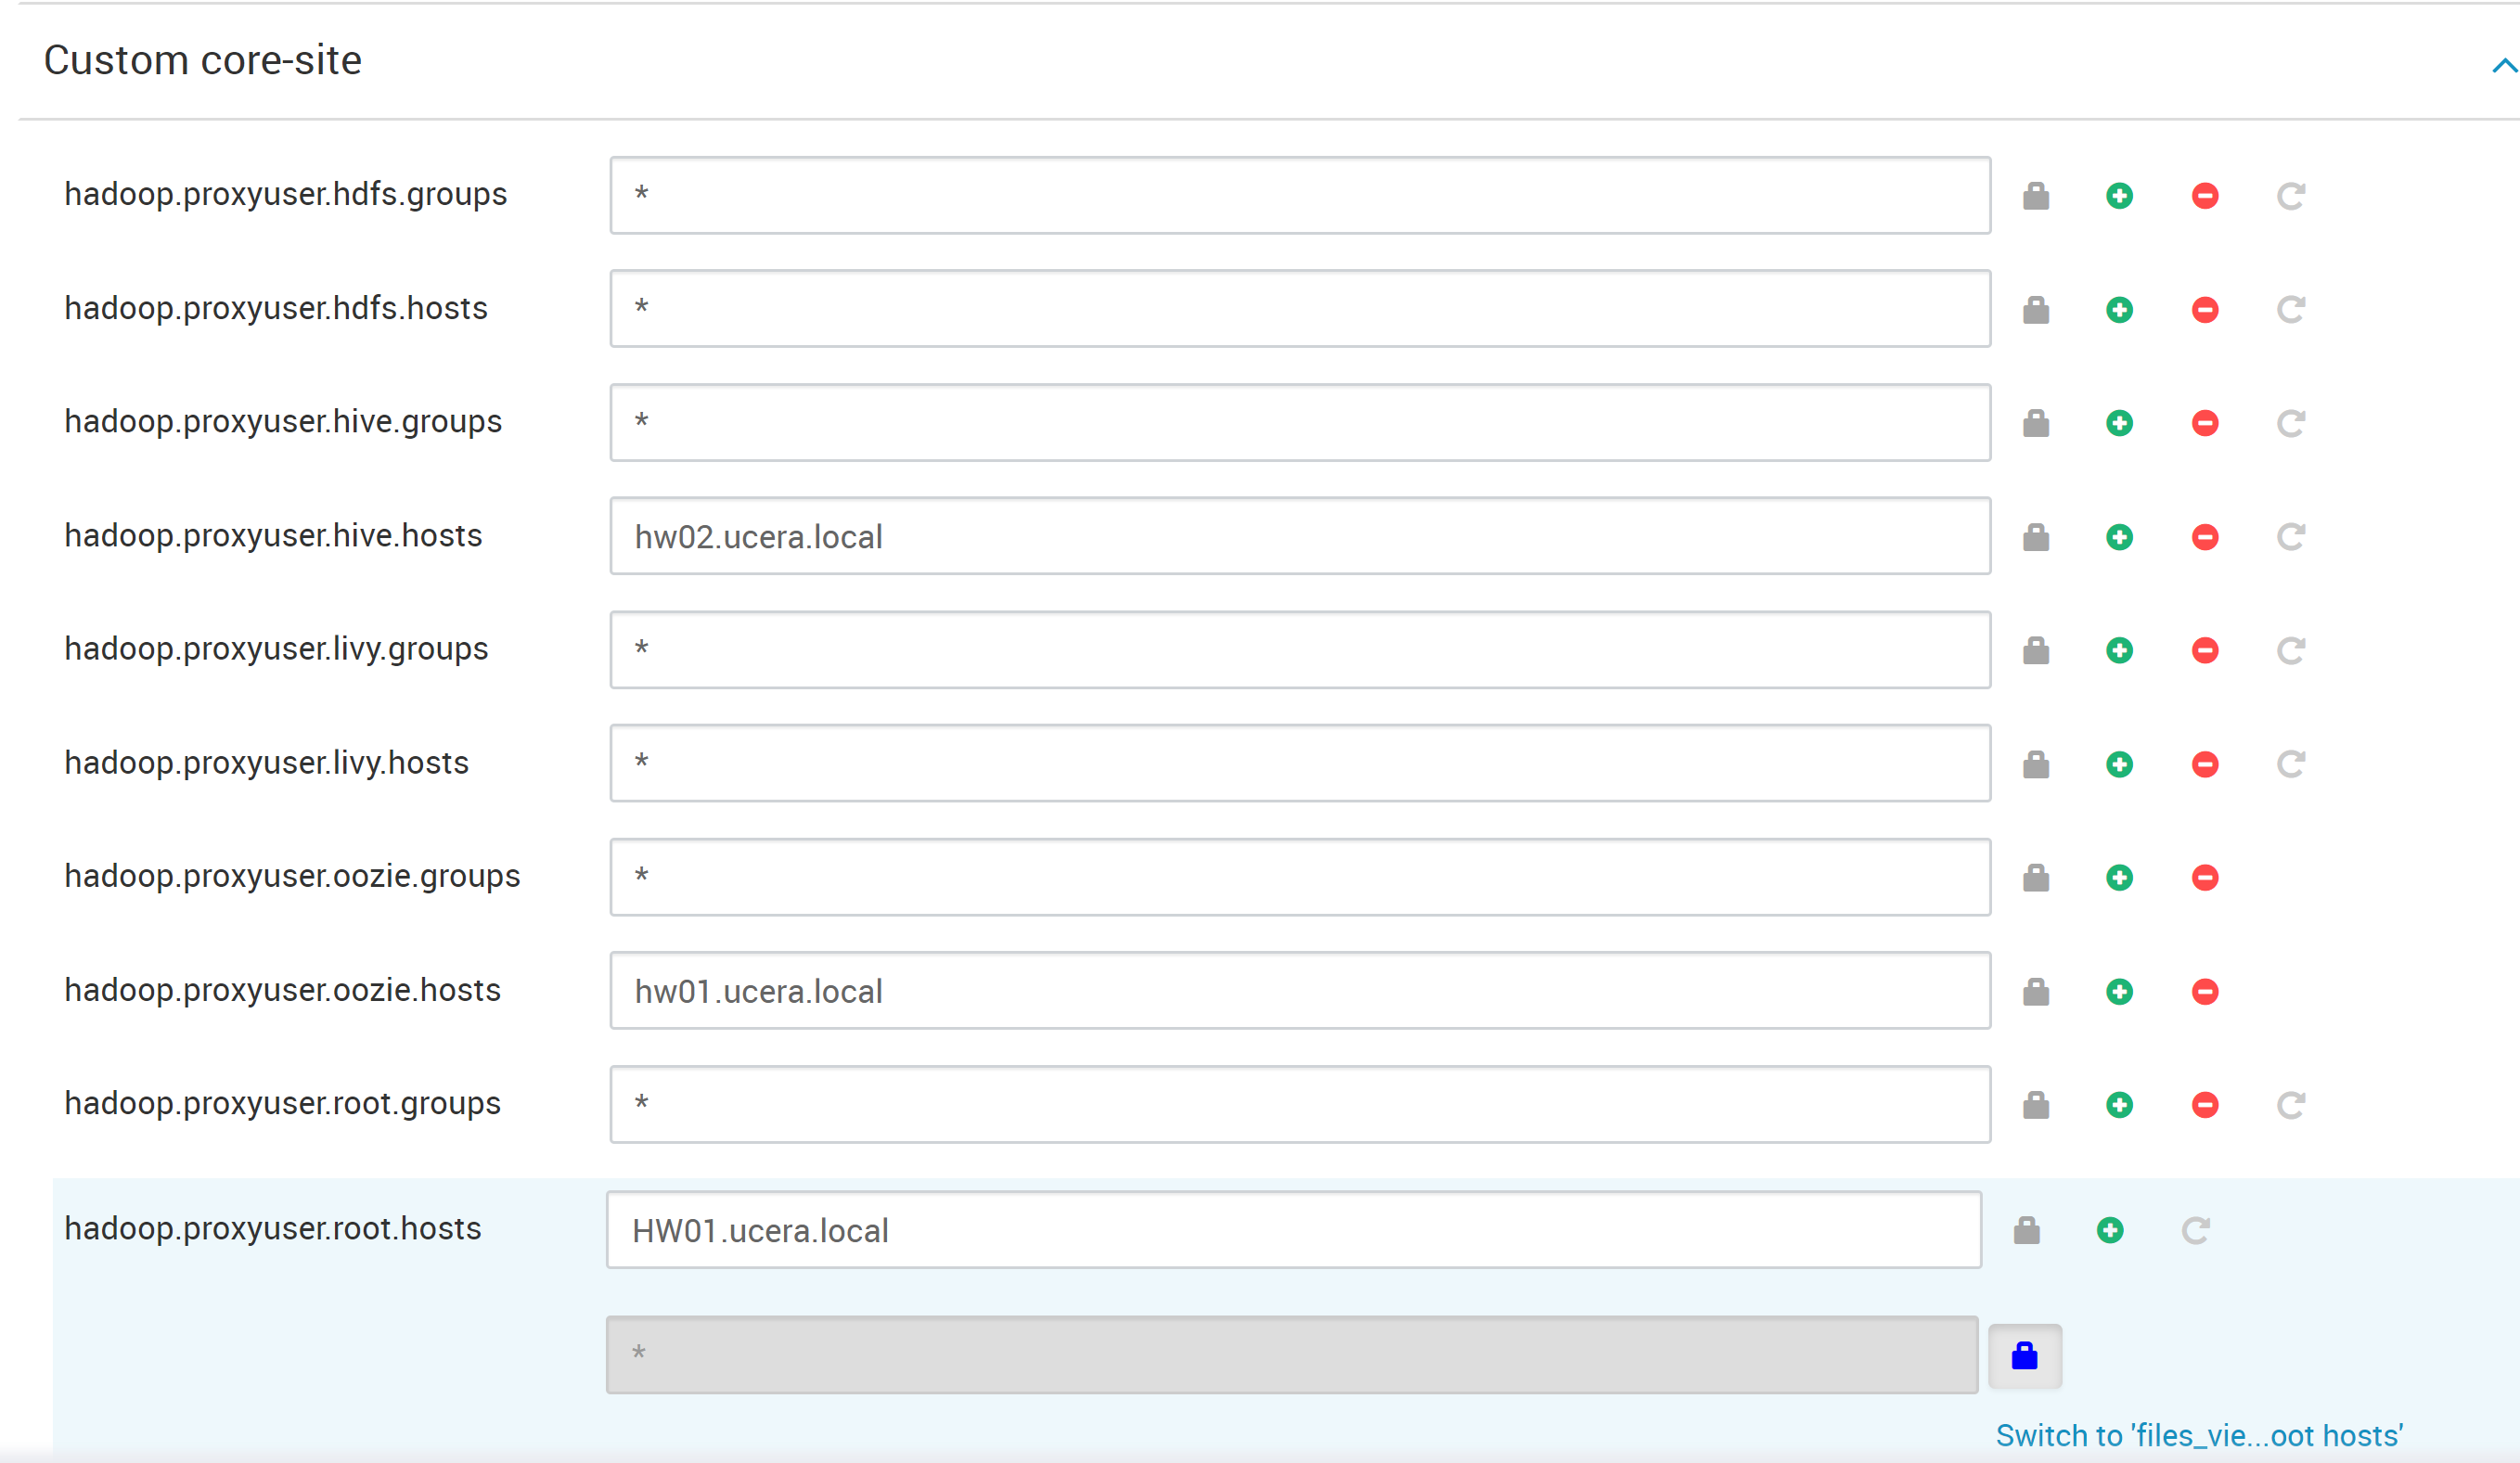Add override for hadoop.proxyuser.hdfs.hosts property
Viewport: 2520px width, 1463px height.
tap(2120, 309)
